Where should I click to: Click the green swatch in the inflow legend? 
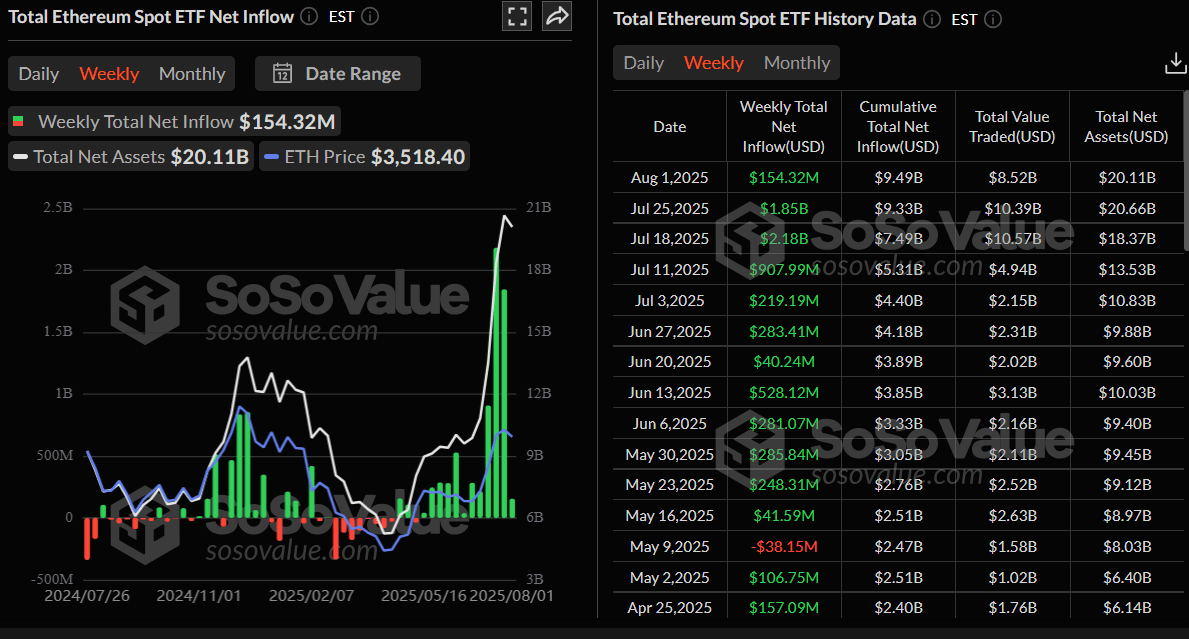(x=19, y=121)
